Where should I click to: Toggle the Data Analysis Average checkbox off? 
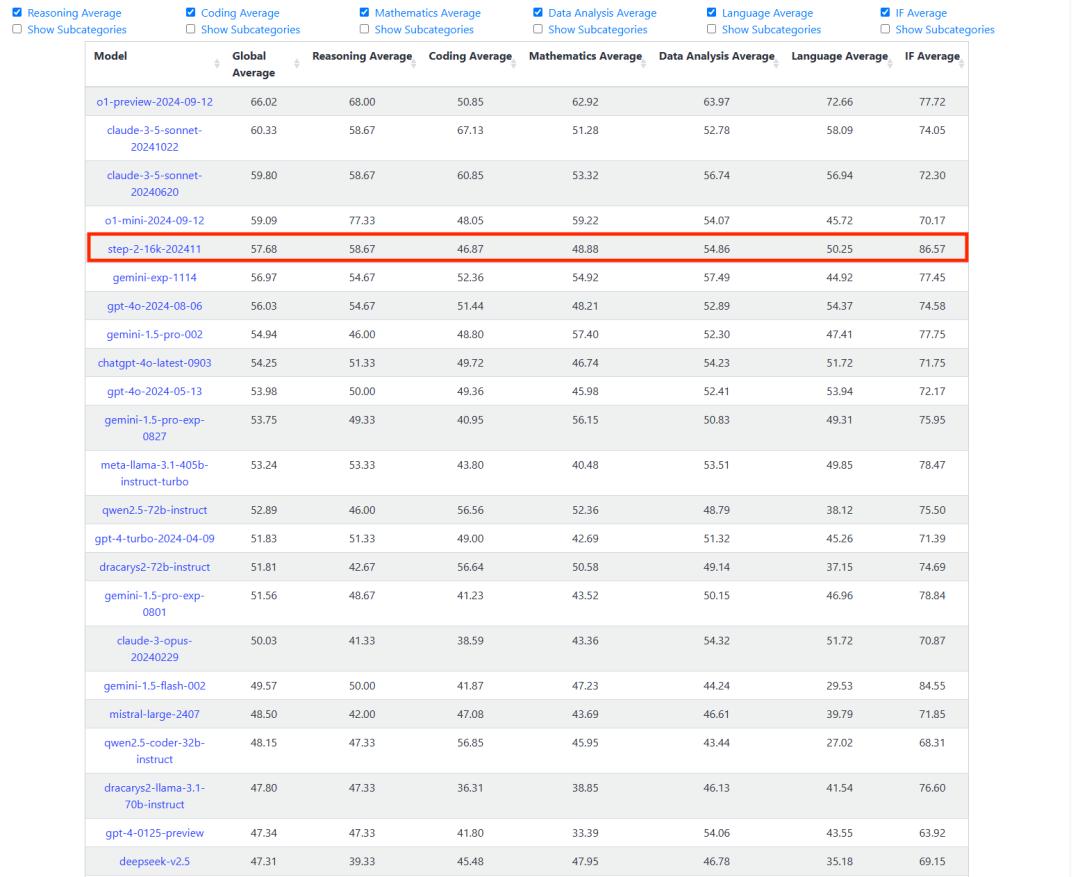(538, 13)
